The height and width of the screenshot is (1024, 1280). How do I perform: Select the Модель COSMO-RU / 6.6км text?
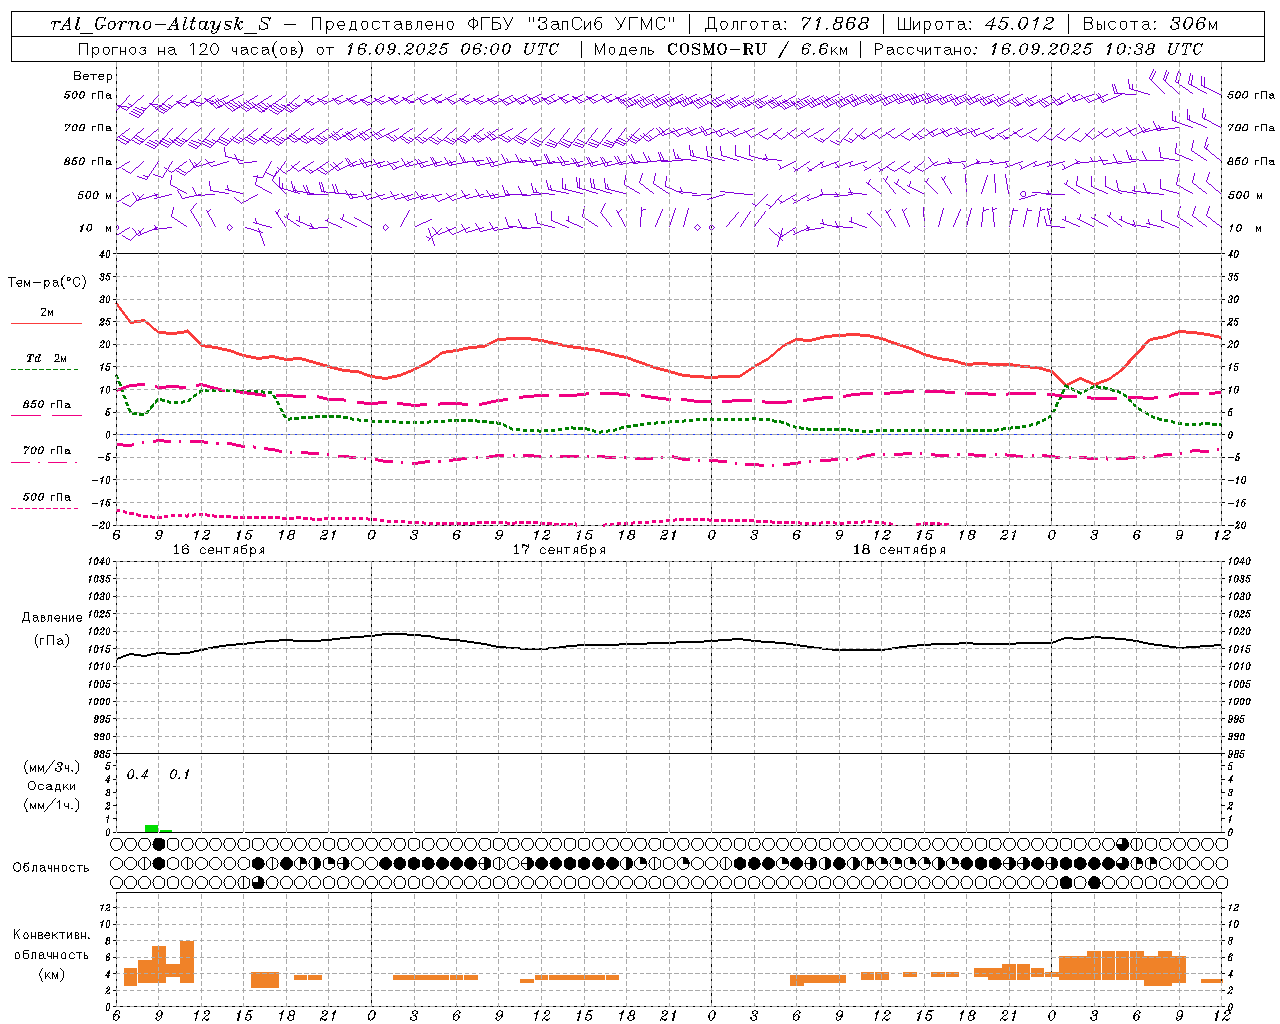point(720,49)
